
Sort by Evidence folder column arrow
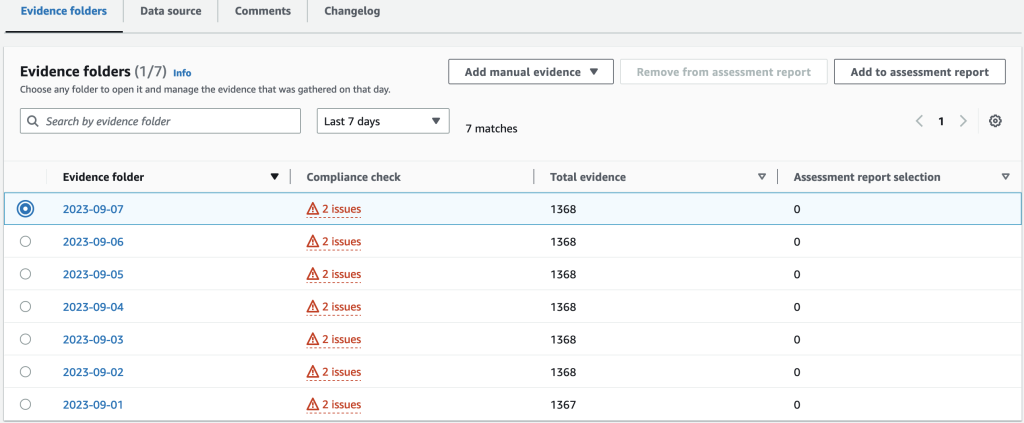275,177
